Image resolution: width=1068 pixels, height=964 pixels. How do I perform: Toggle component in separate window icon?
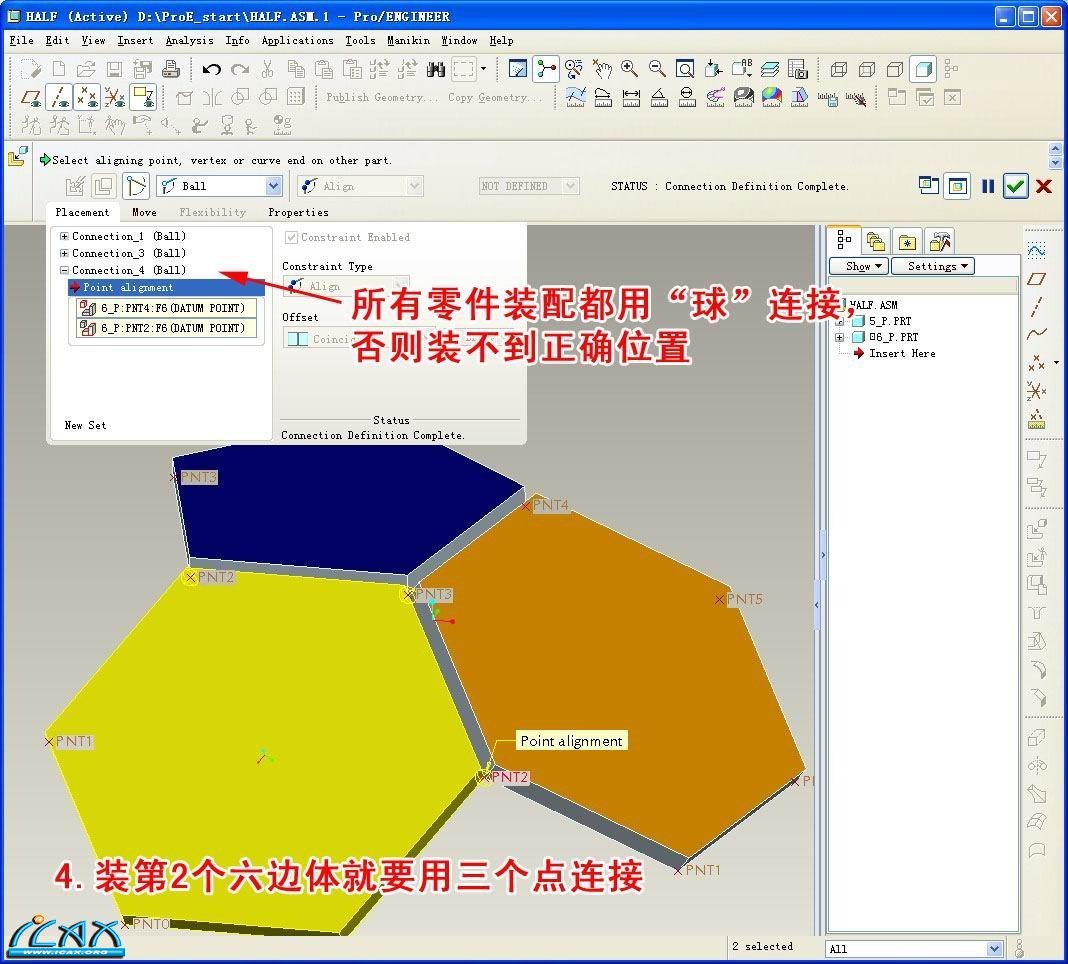(x=928, y=186)
